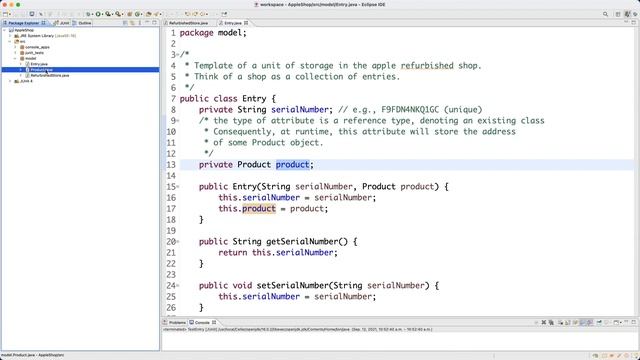Screen dimensions: 640x360
Task: Click 'refurbished' in the line 4 comment
Action: 427,65
